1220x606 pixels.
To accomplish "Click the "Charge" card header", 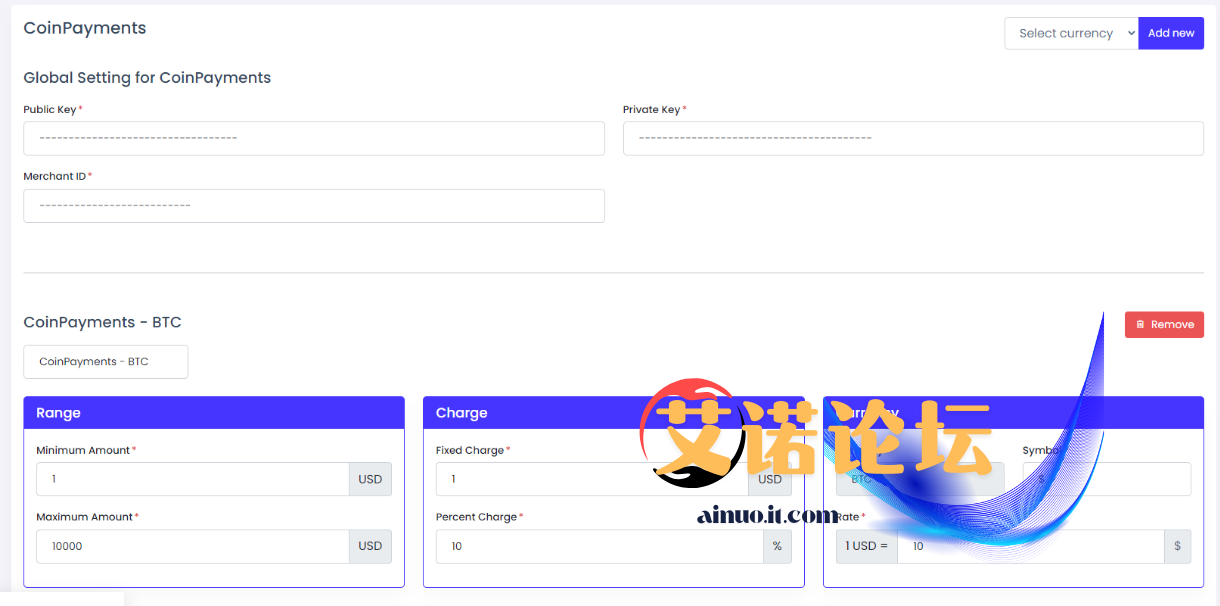I will click(x=614, y=413).
